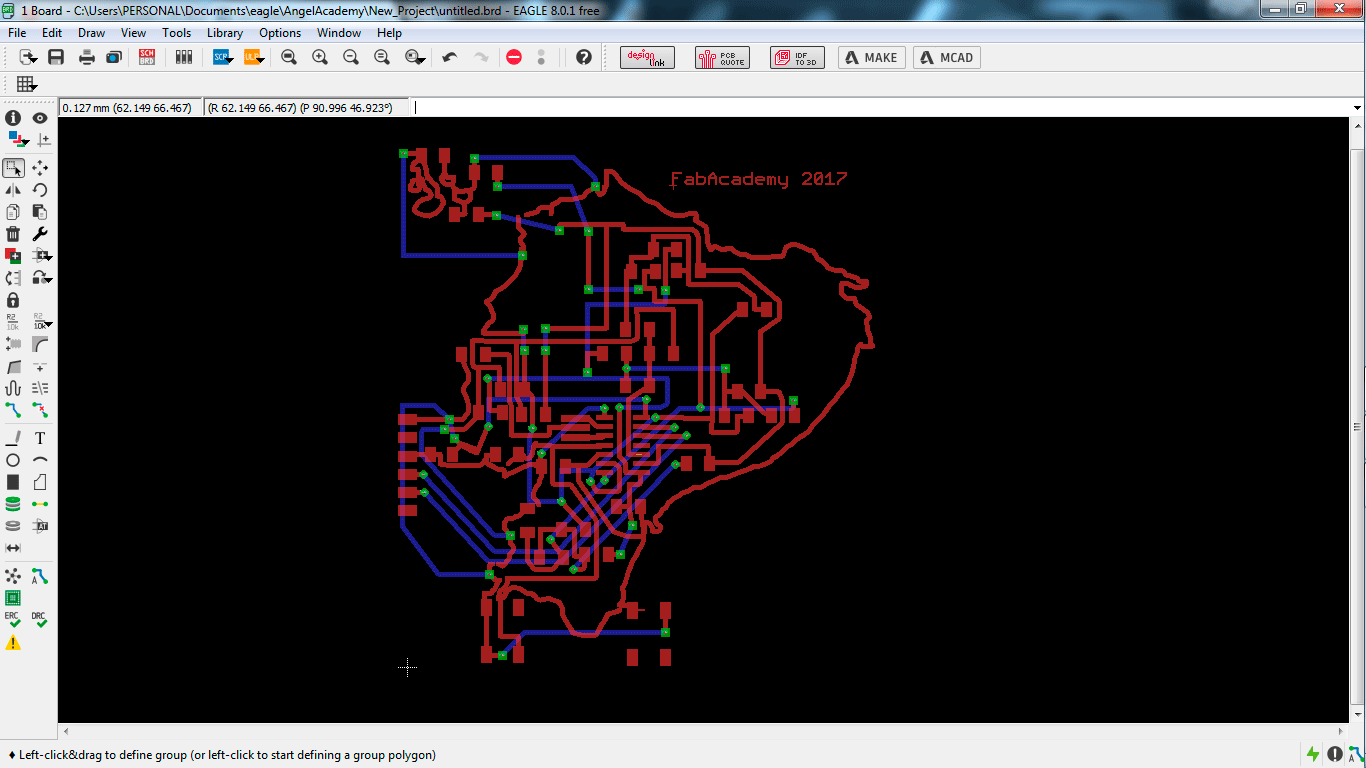Click the Via tool
The height and width of the screenshot is (768, 1366).
pyautogui.click(x=13, y=504)
